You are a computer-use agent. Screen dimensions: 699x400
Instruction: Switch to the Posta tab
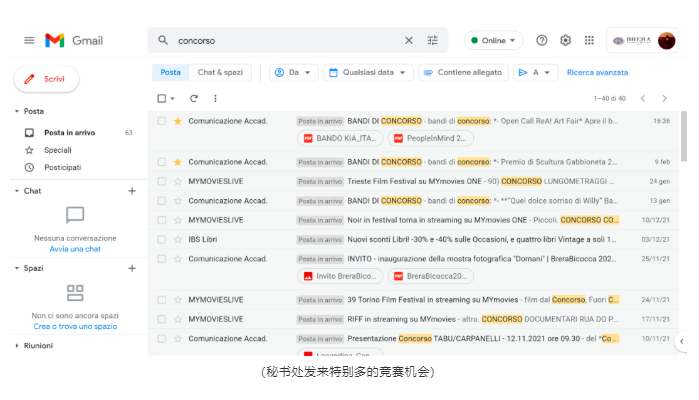[170, 72]
